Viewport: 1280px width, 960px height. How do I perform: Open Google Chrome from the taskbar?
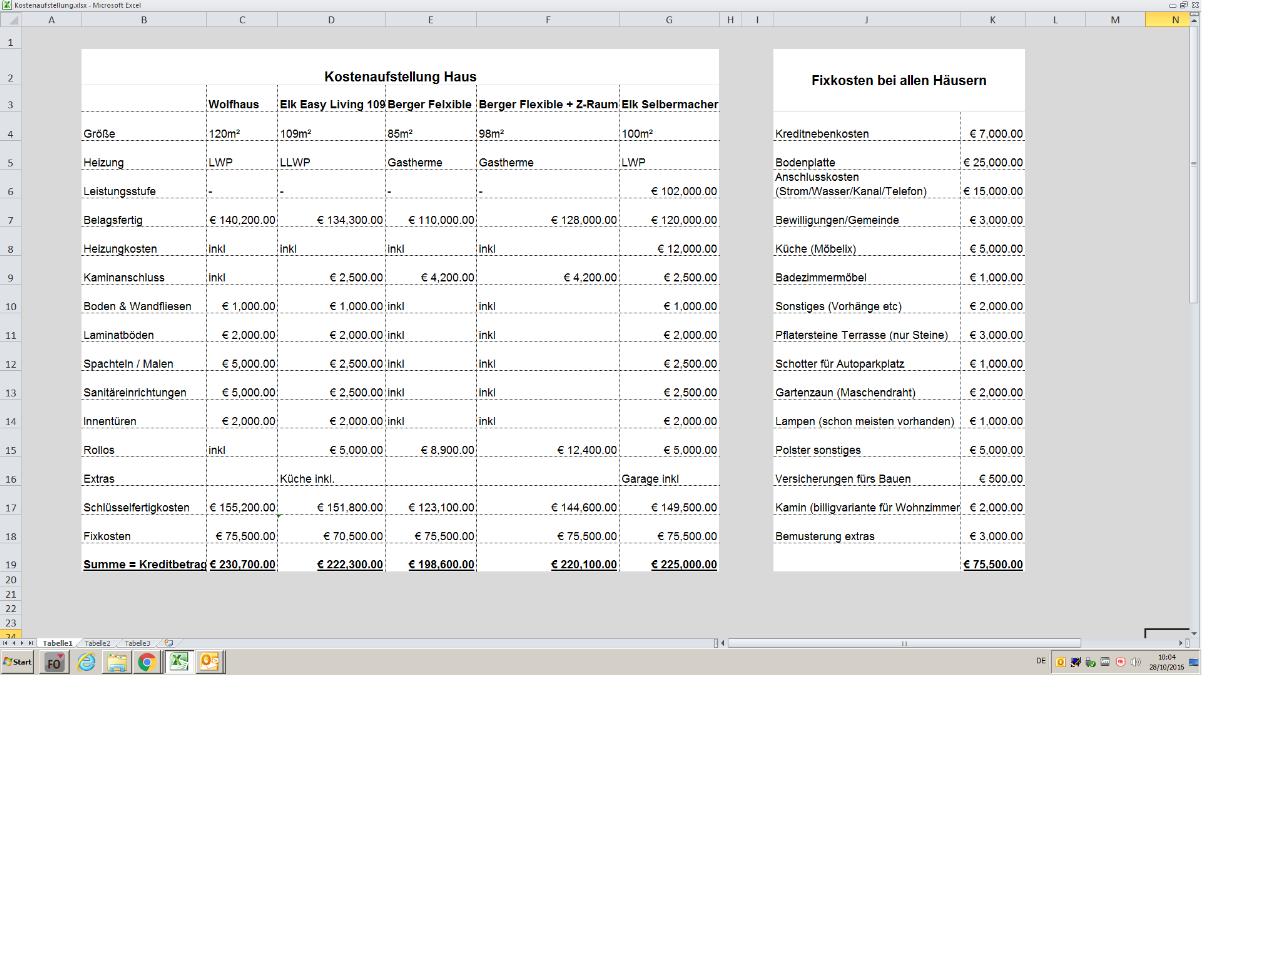pos(147,662)
